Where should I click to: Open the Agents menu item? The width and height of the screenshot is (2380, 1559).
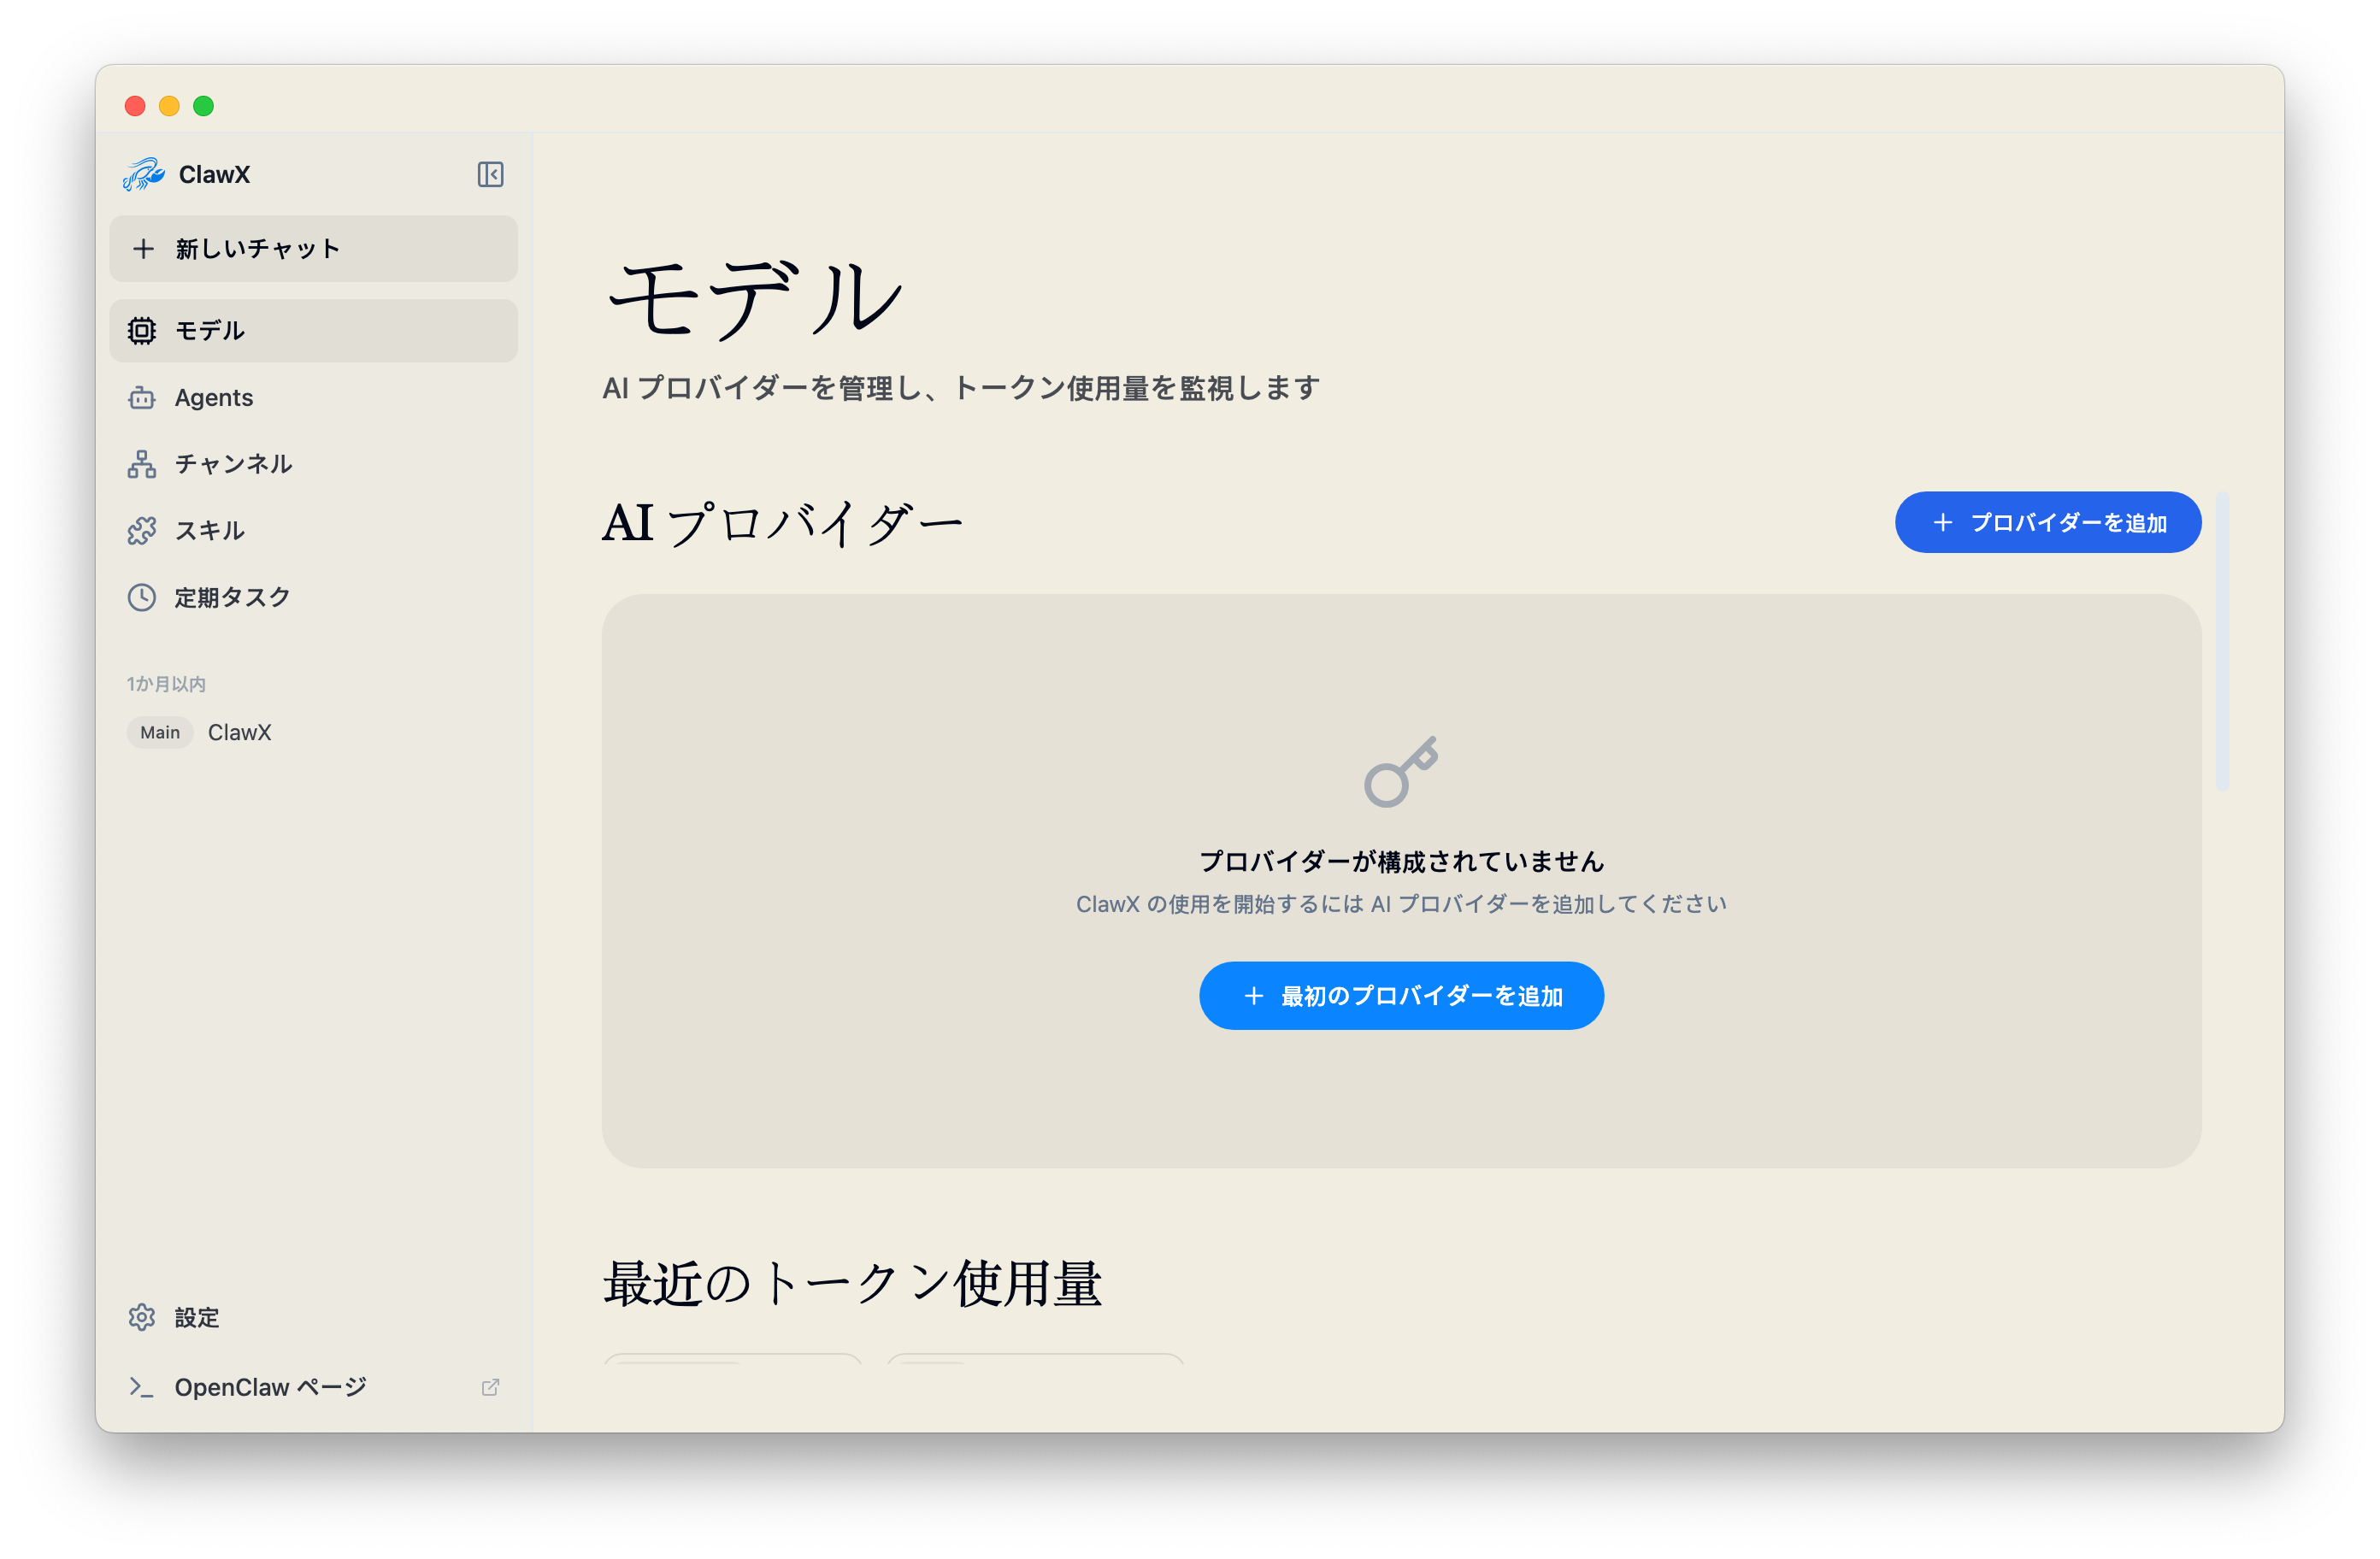point(213,398)
